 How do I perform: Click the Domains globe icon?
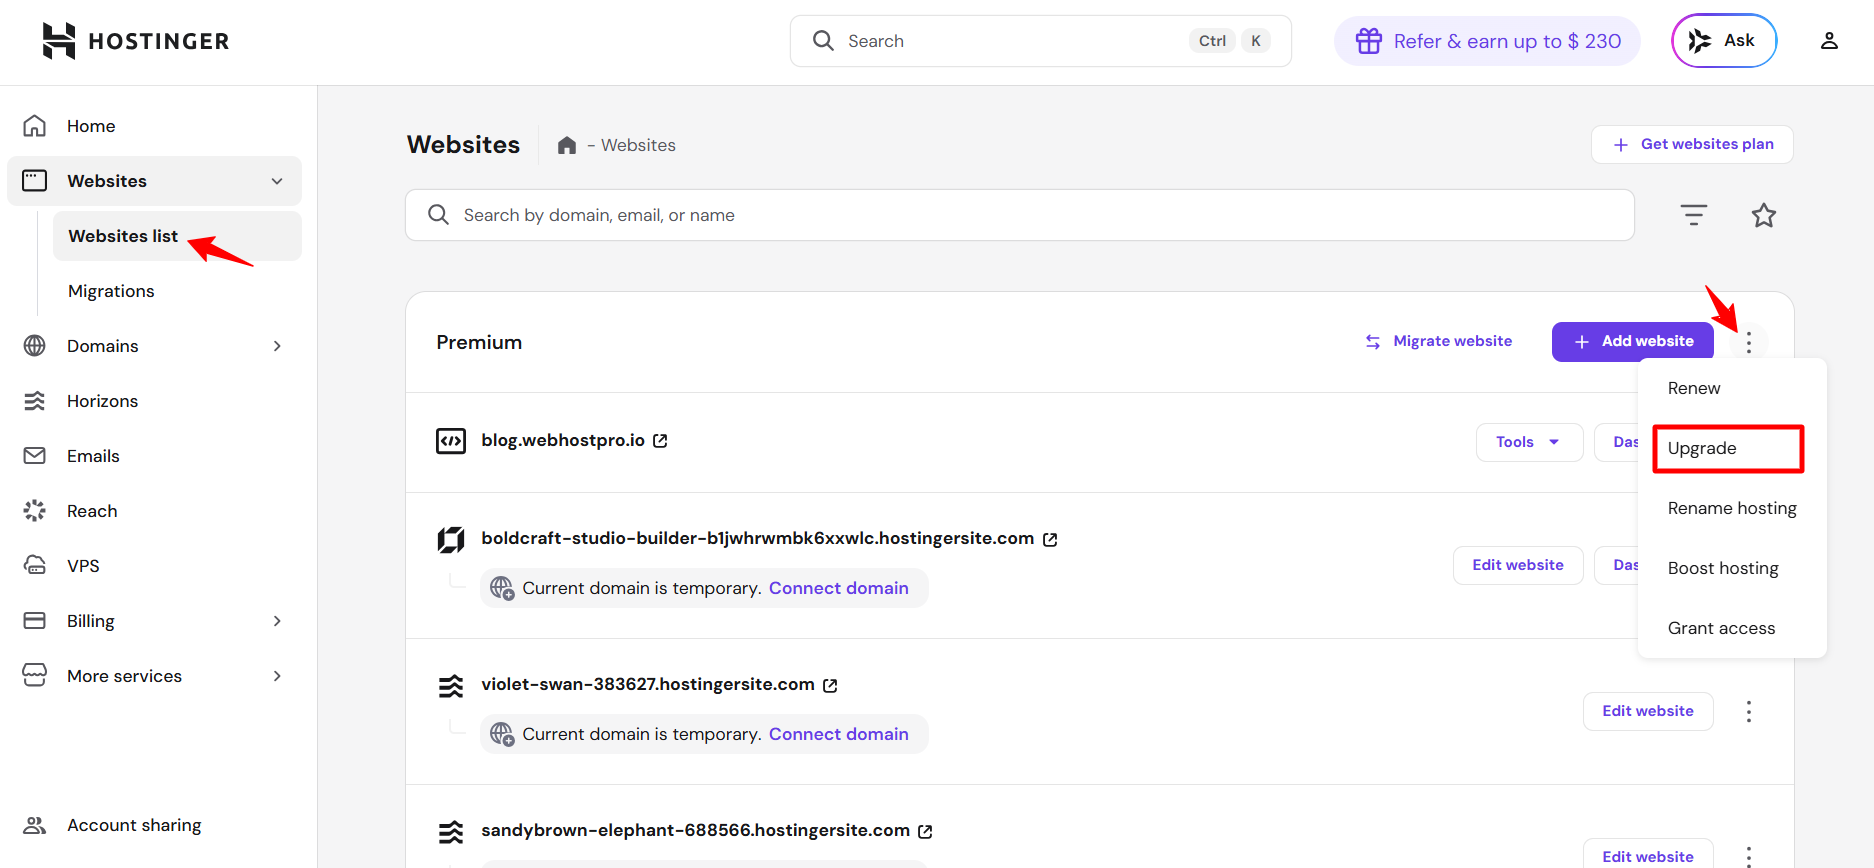(x=35, y=346)
